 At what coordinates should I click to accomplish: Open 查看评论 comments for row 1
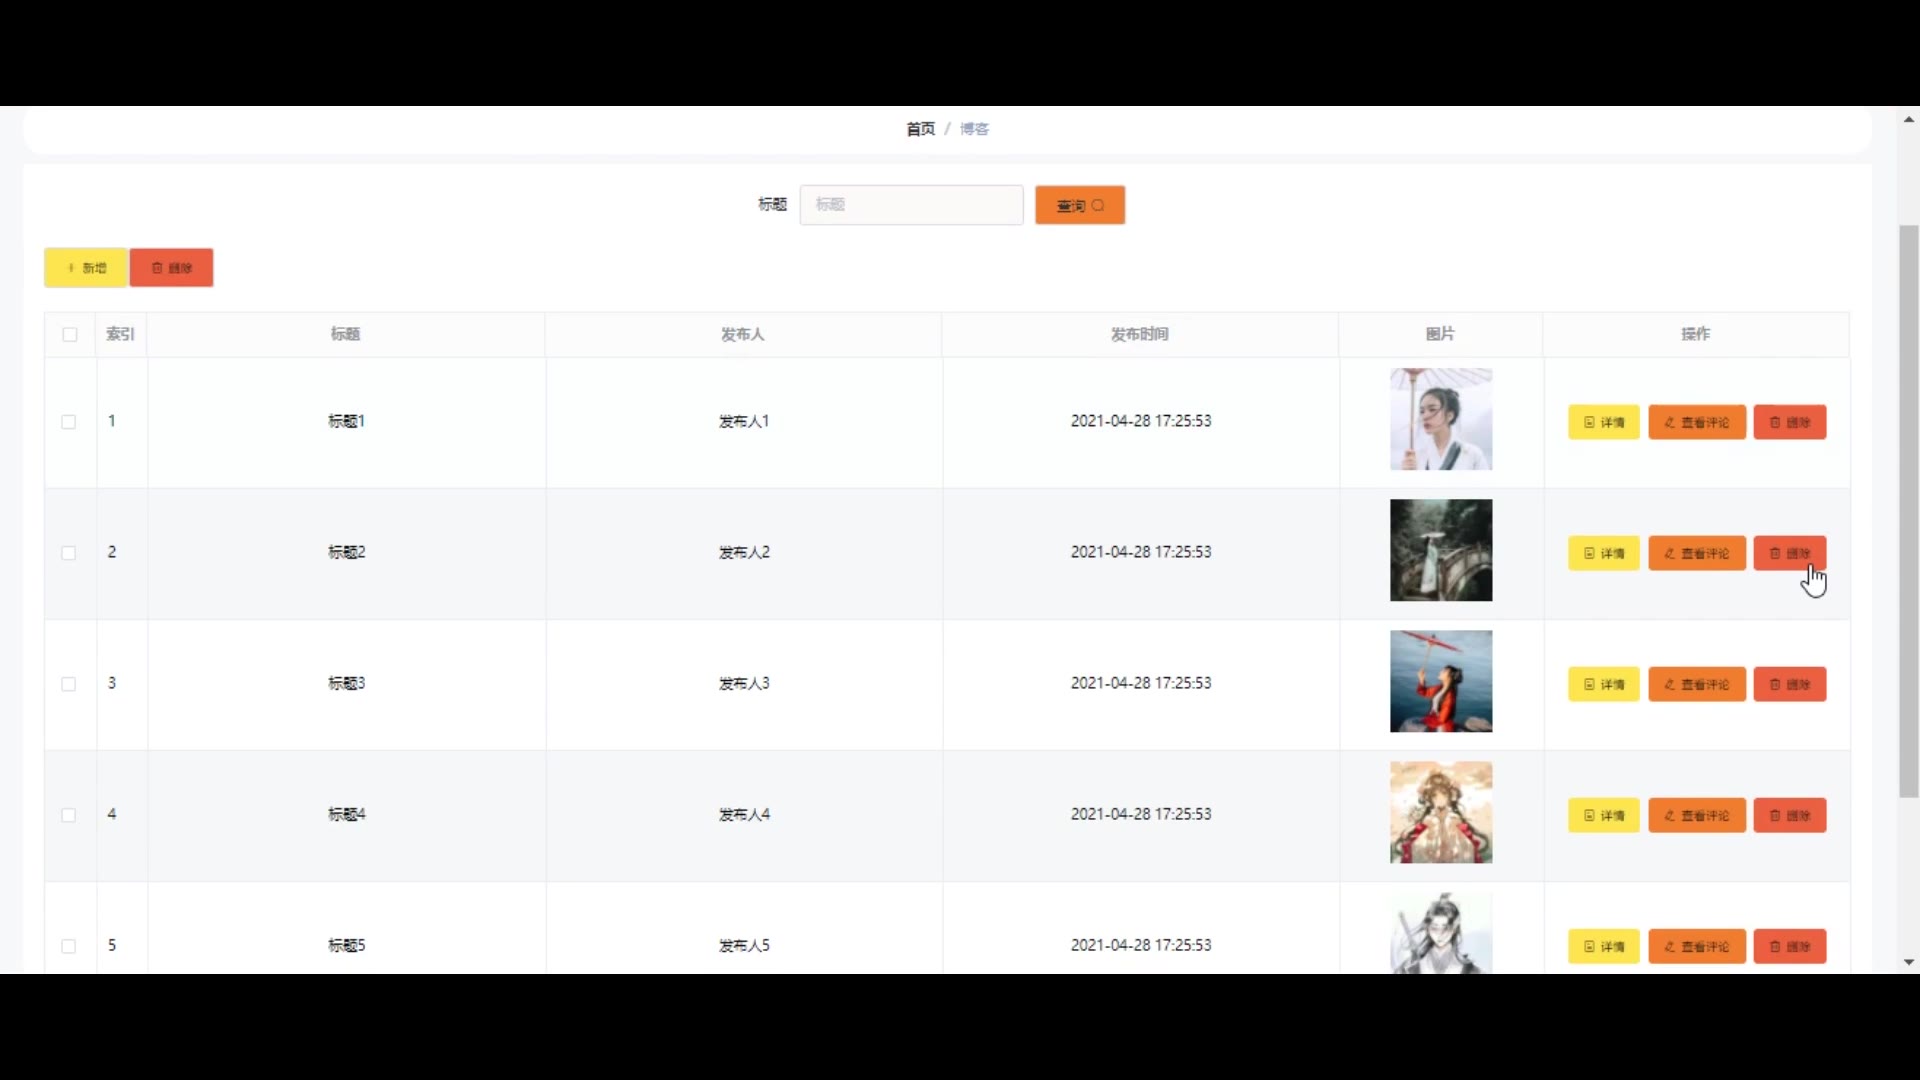click(1696, 422)
